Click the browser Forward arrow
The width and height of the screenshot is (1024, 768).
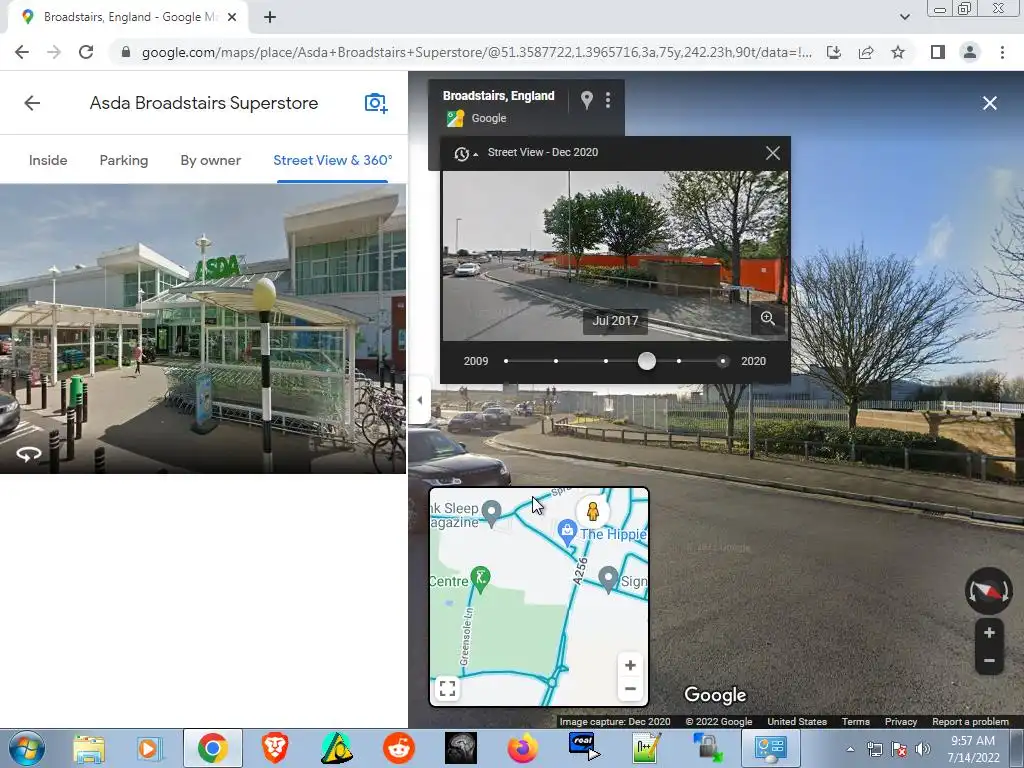pos(54,52)
